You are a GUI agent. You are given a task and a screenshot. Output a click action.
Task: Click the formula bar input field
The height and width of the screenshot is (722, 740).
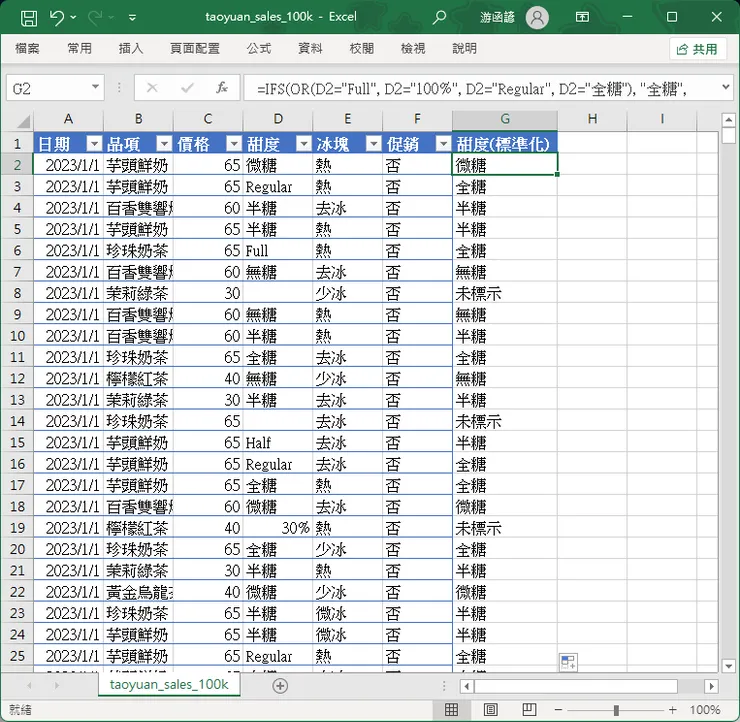click(x=480, y=88)
